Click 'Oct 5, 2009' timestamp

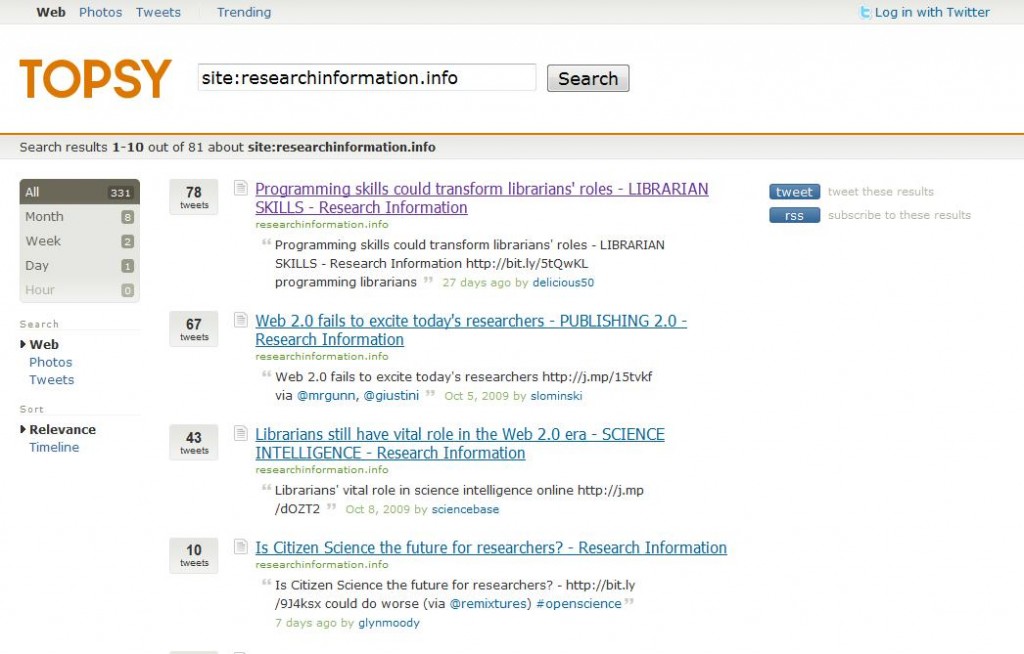pos(476,396)
